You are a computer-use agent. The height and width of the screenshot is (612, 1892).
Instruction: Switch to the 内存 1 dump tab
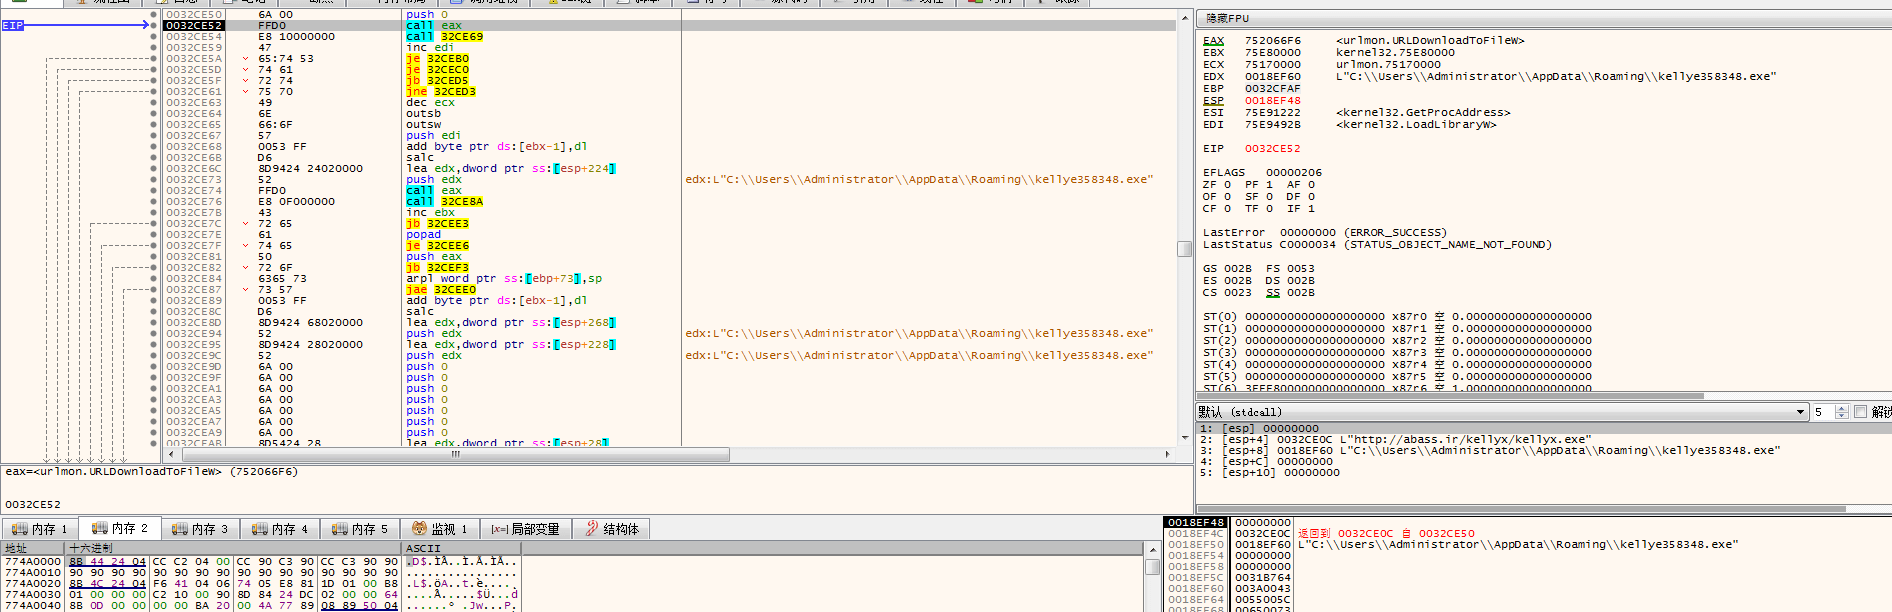click(40, 528)
